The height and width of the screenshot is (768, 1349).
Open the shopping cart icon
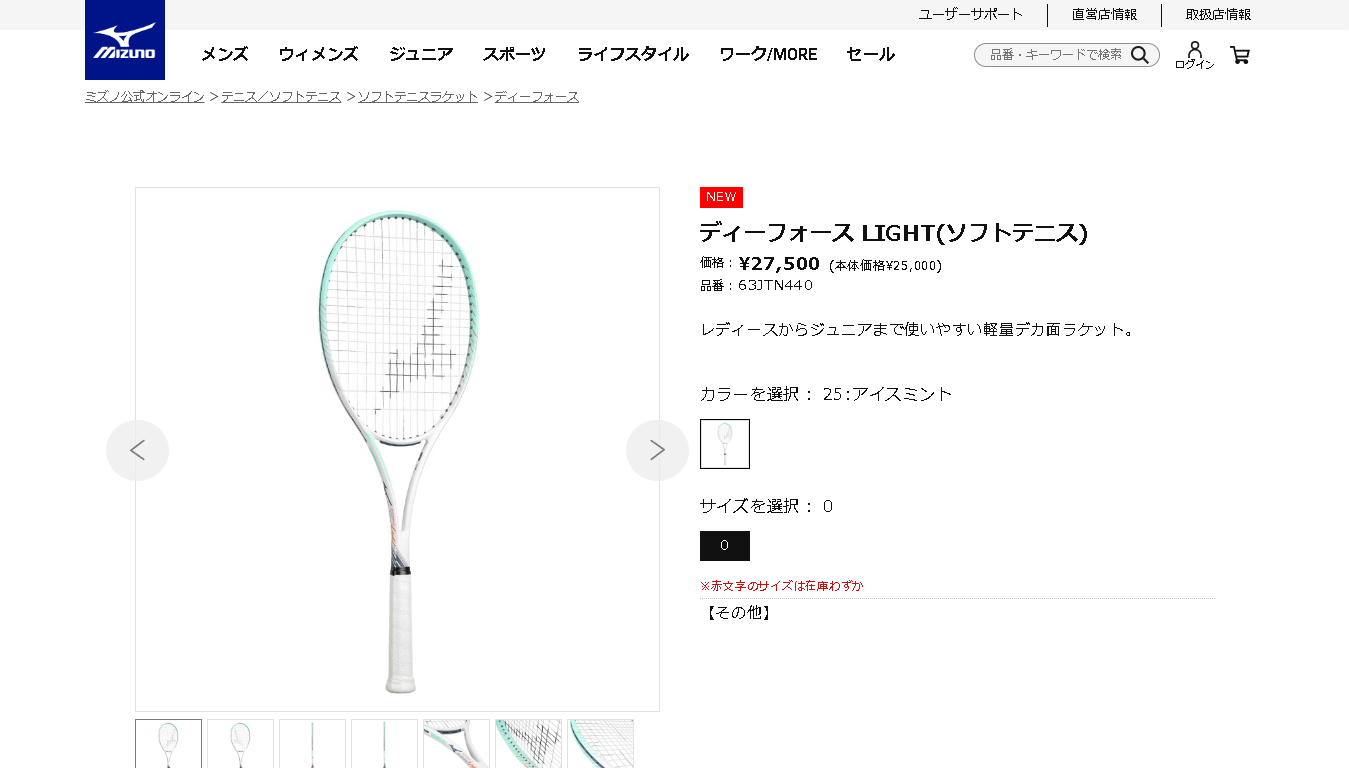(x=1239, y=55)
